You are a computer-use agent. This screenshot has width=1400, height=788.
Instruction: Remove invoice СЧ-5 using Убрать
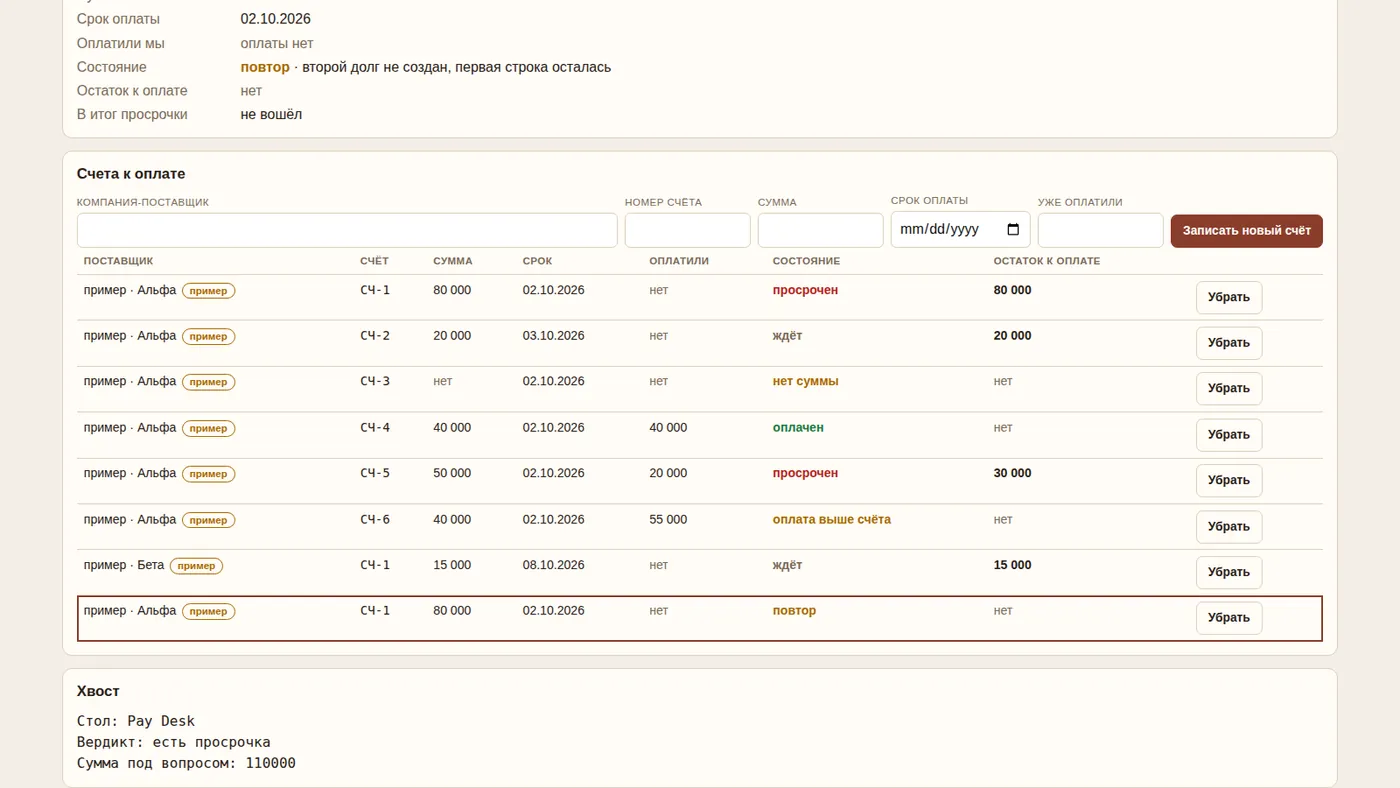click(1229, 480)
